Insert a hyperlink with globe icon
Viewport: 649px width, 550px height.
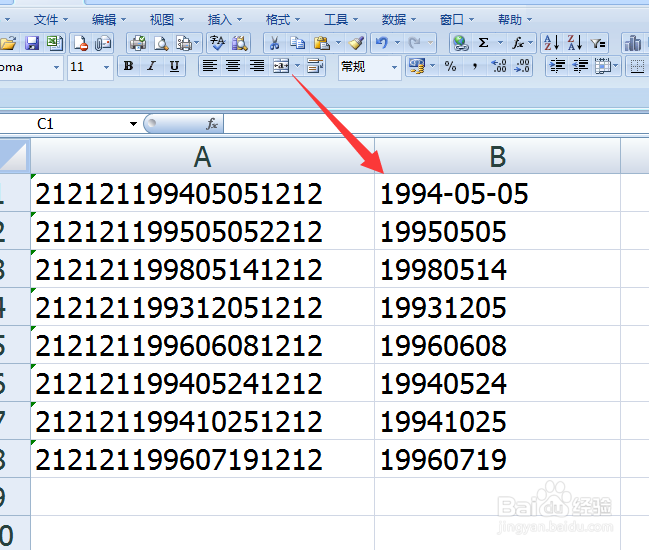coord(460,43)
